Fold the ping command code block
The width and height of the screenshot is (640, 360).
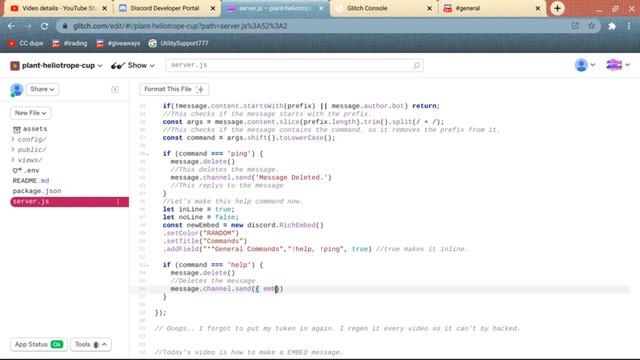pyautogui.click(x=148, y=154)
